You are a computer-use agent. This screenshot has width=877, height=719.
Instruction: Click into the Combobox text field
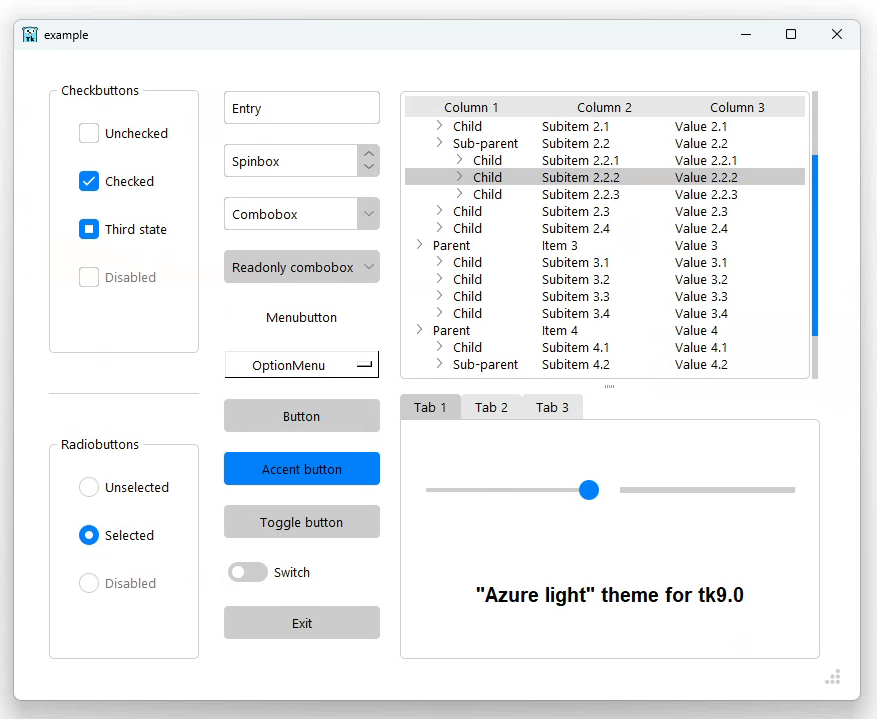291,214
